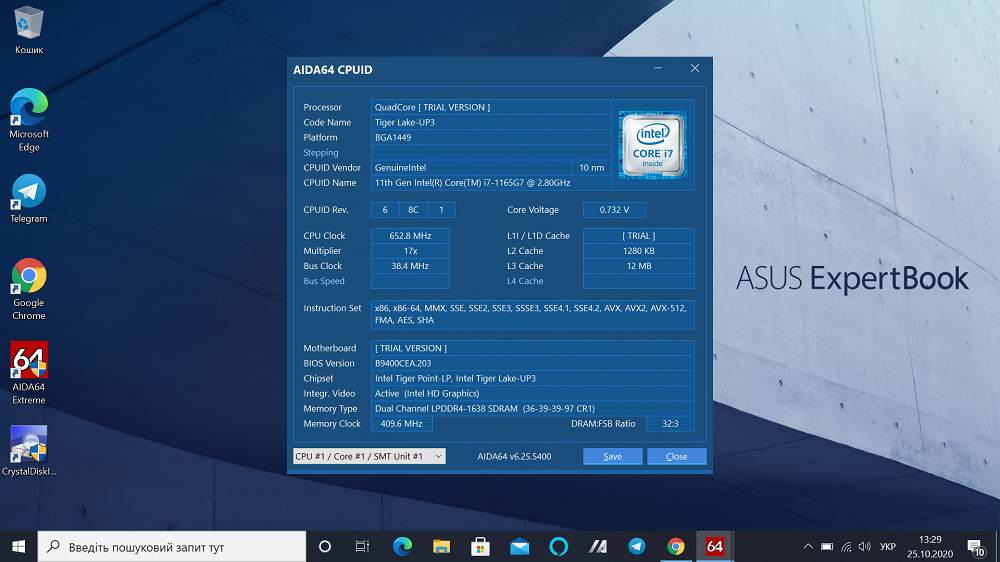Viewport: 1000px width, 562px height.
Task: Click the taskbar search box
Action: pos(172,547)
